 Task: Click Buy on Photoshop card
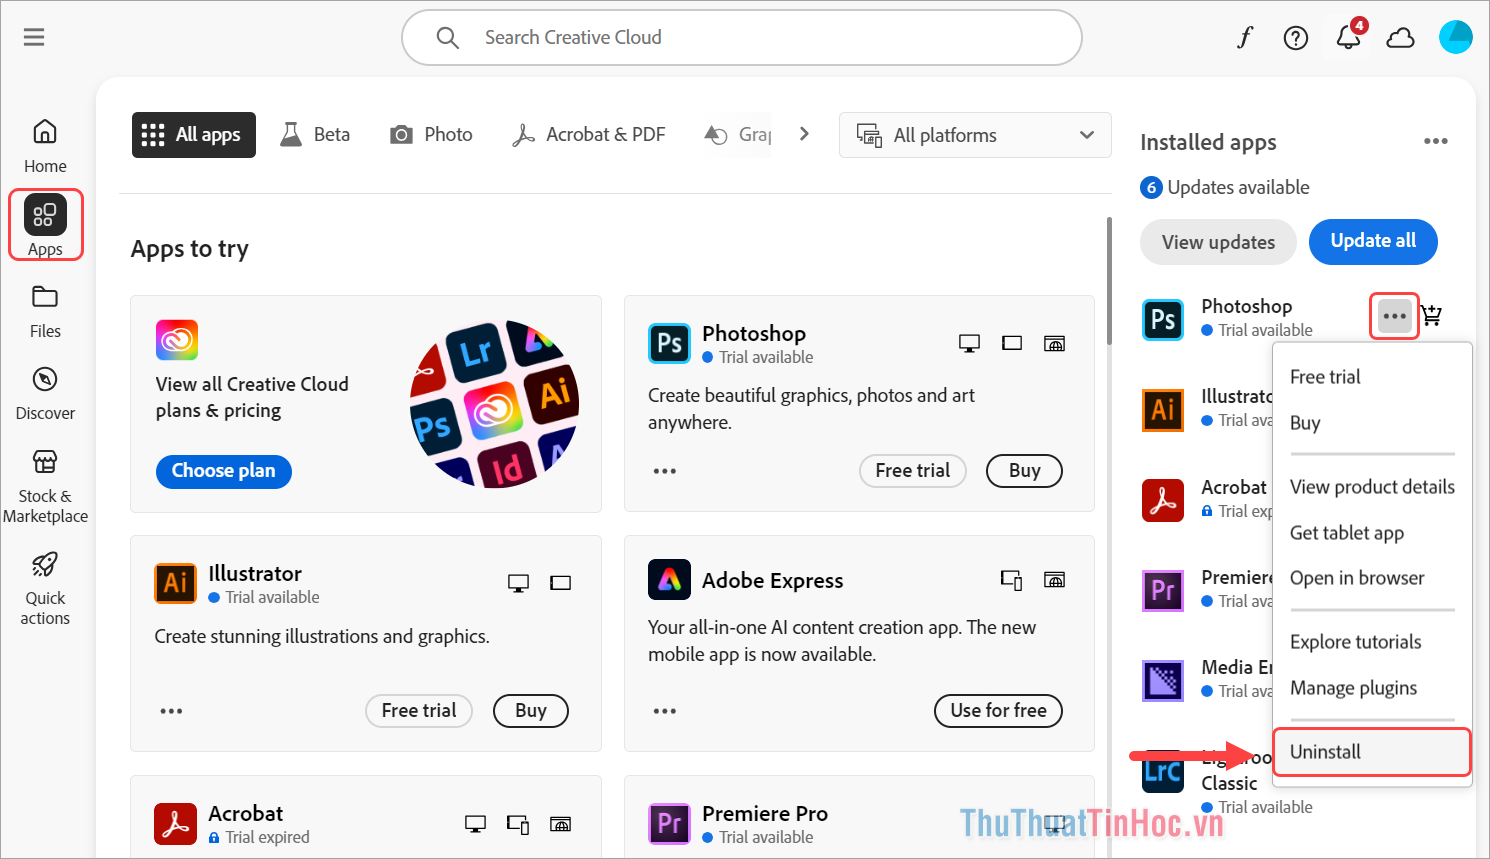point(1025,471)
